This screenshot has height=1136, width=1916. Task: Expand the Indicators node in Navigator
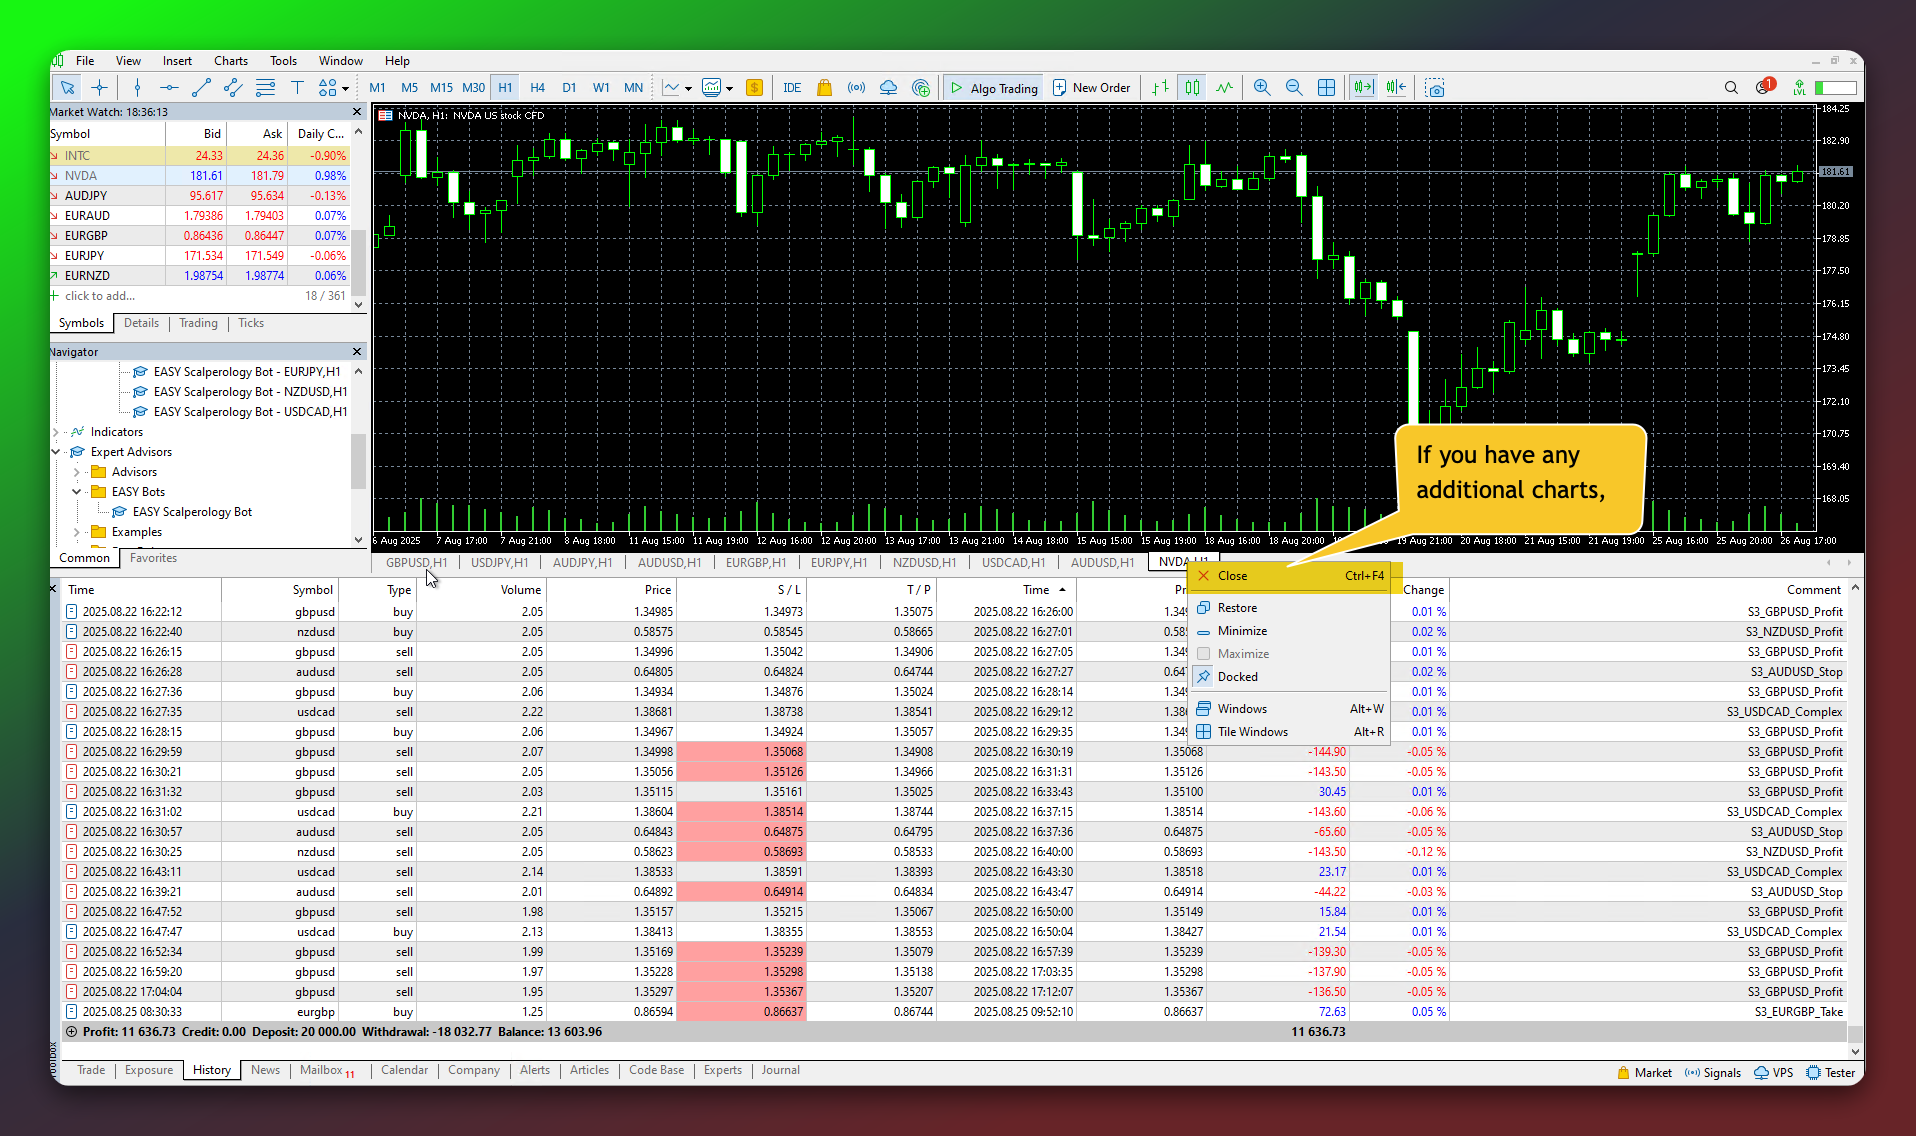[x=56, y=432]
